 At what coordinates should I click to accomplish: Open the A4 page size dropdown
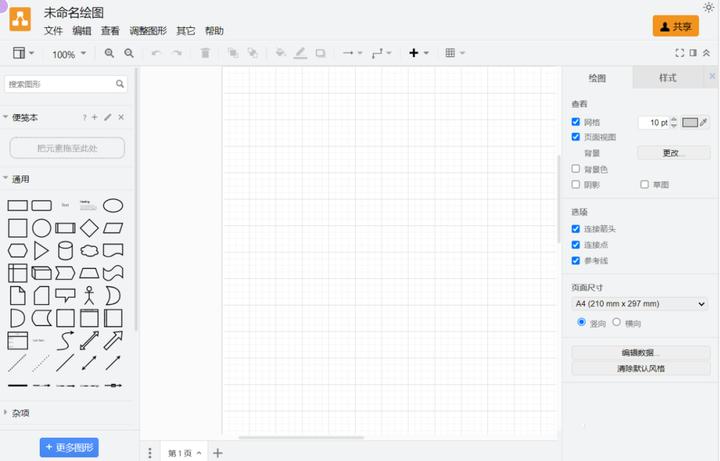pos(640,304)
